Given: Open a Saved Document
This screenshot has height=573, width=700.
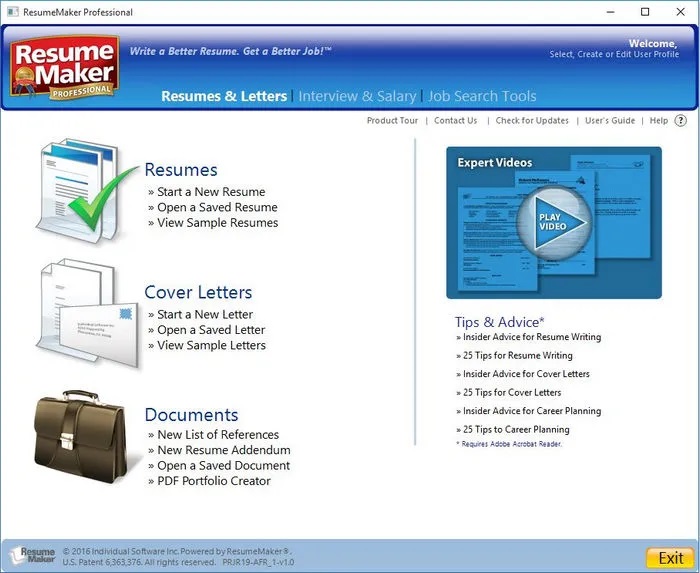Looking at the screenshot, I should (x=224, y=465).
